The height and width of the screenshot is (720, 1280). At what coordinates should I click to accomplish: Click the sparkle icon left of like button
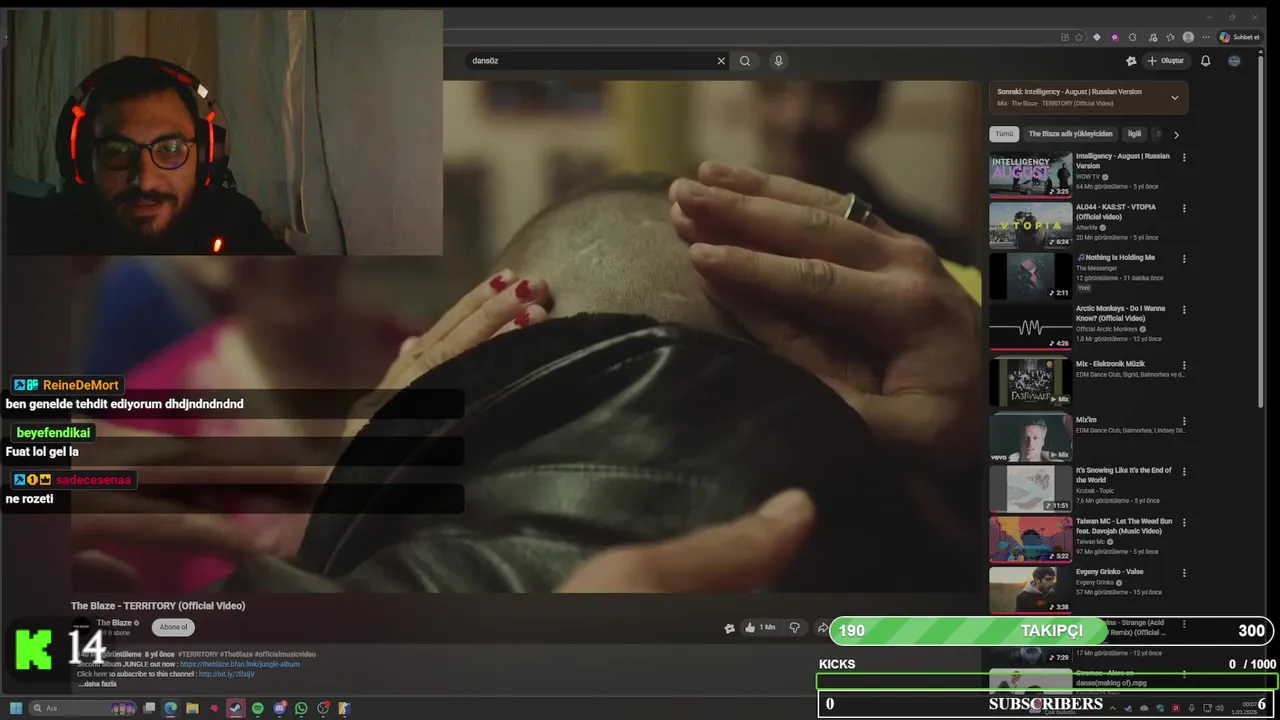tap(729, 628)
